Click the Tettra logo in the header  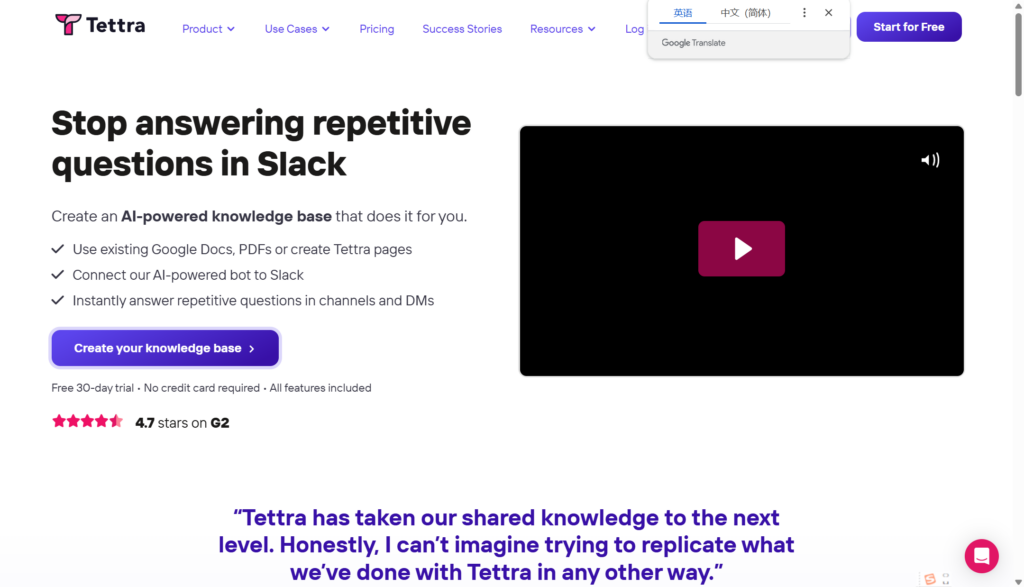point(100,25)
